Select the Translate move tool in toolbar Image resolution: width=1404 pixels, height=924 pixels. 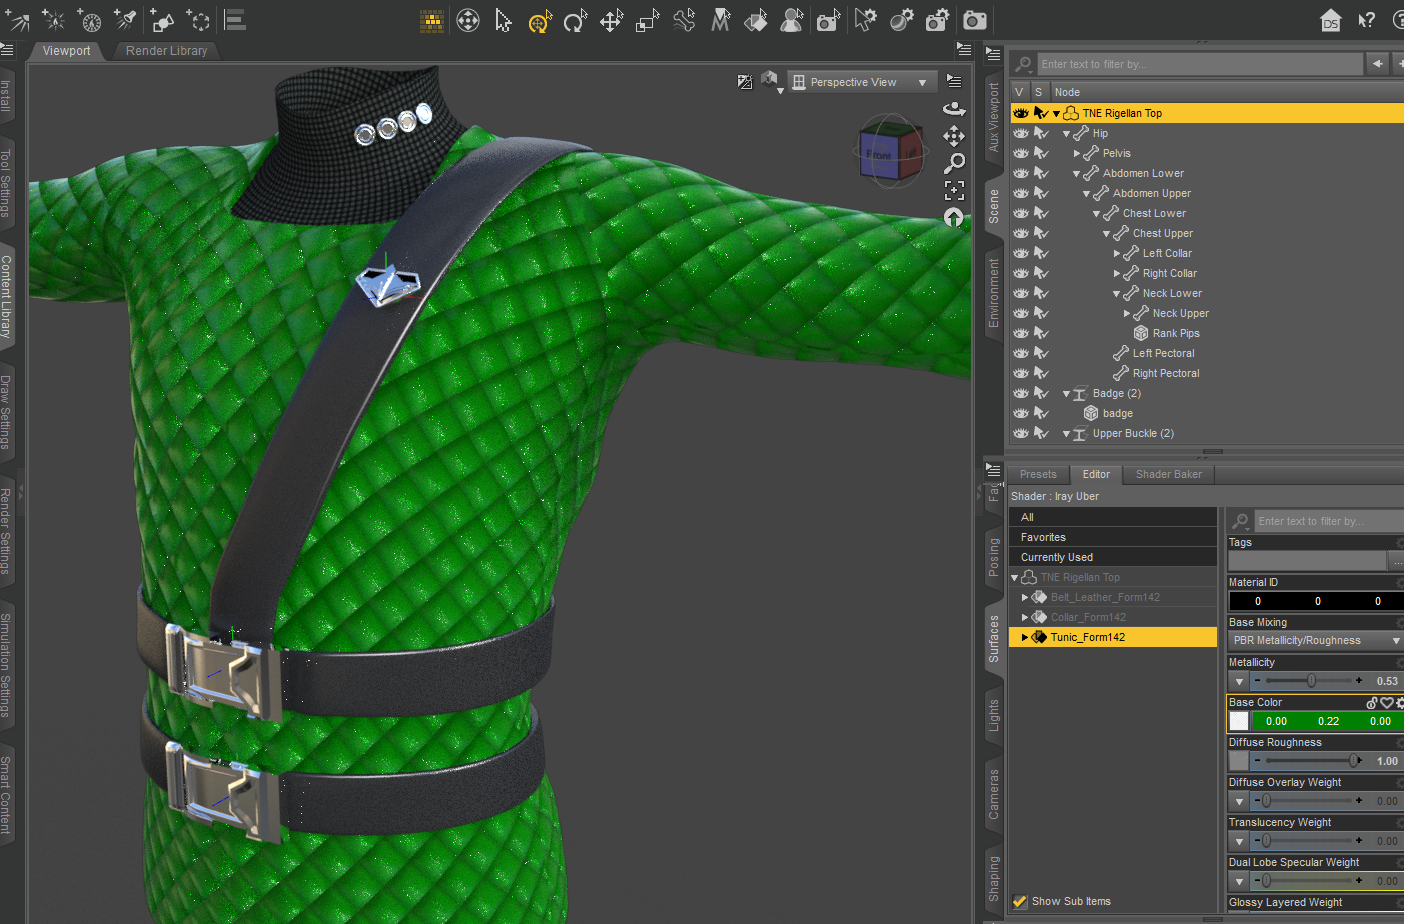tap(611, 21)
